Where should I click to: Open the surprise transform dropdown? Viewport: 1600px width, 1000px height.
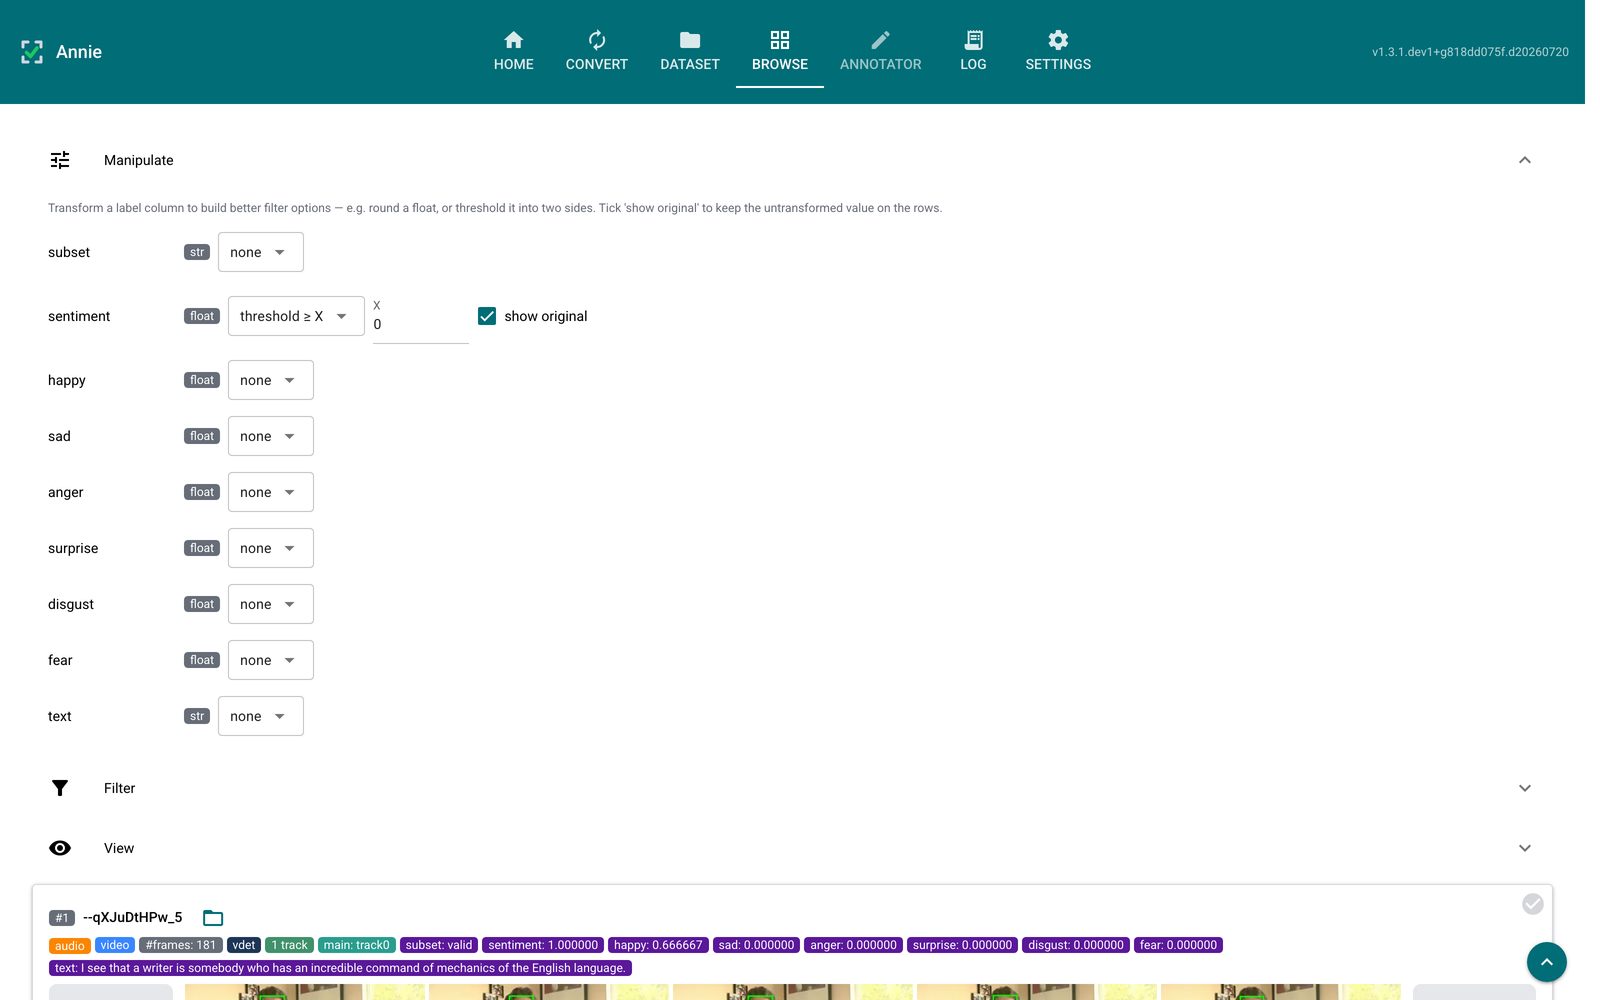(x=271, y=548)
